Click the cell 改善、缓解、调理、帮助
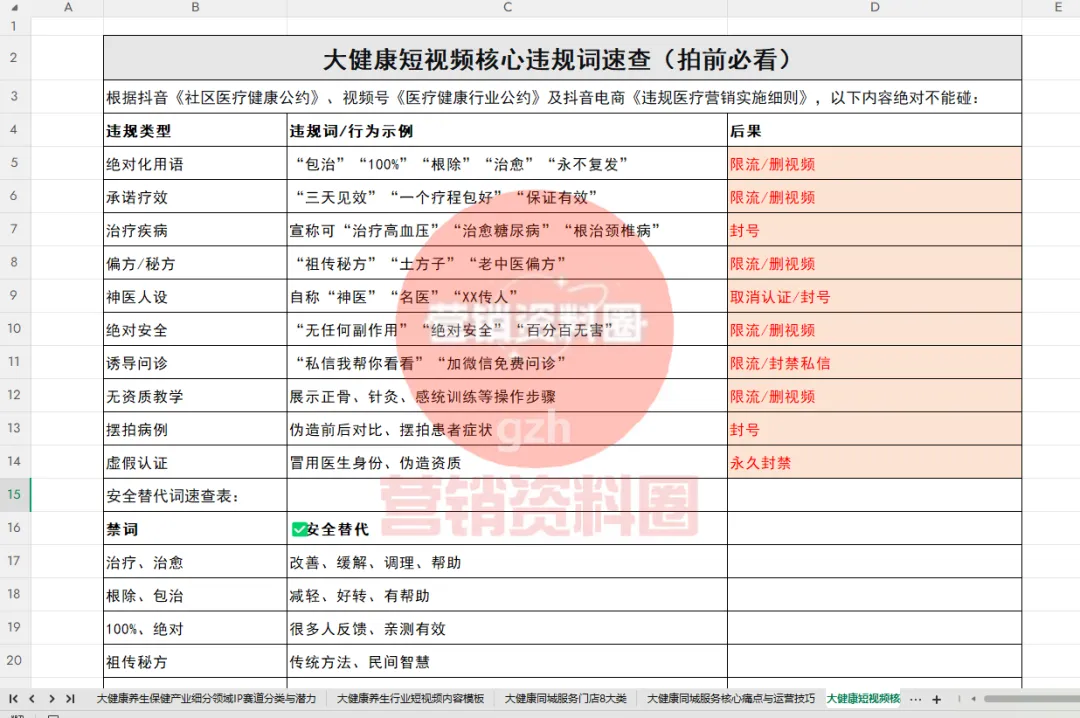The width and height of the screenshot is (1080, 718). click(507, 562)
